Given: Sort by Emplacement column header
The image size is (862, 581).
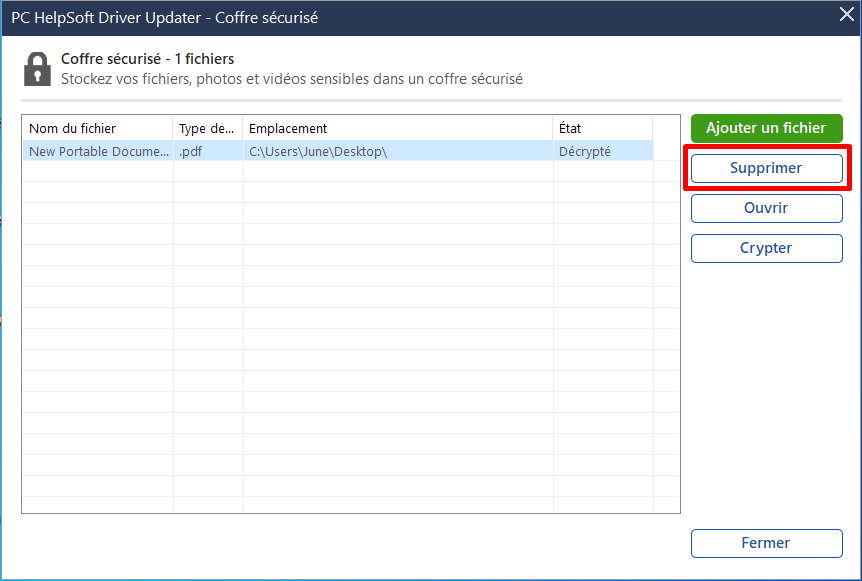Looking at the screenshot, I should (397, 128).
